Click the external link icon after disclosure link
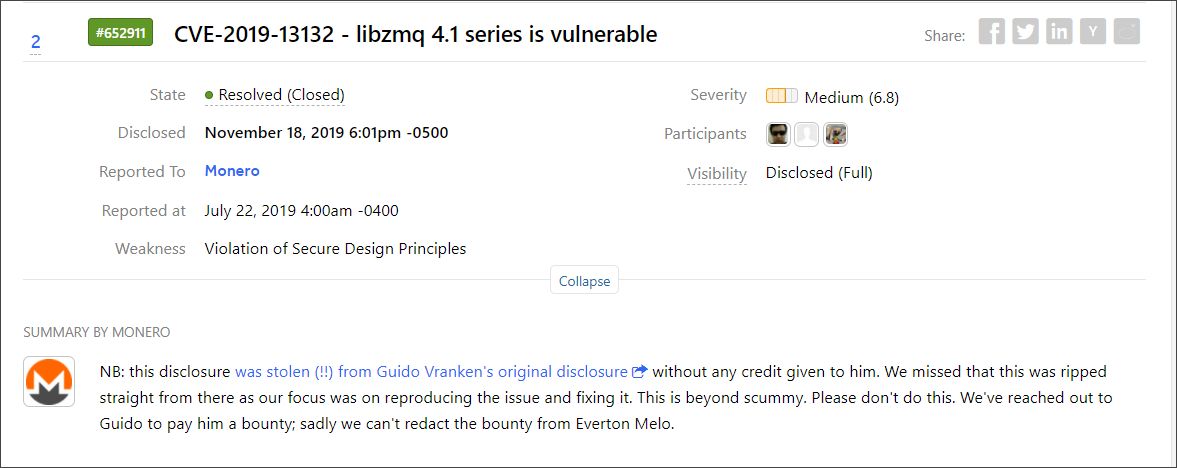The width and height of the screenshot is (1177, 468). pyautogui.click(x=640, y=372)
